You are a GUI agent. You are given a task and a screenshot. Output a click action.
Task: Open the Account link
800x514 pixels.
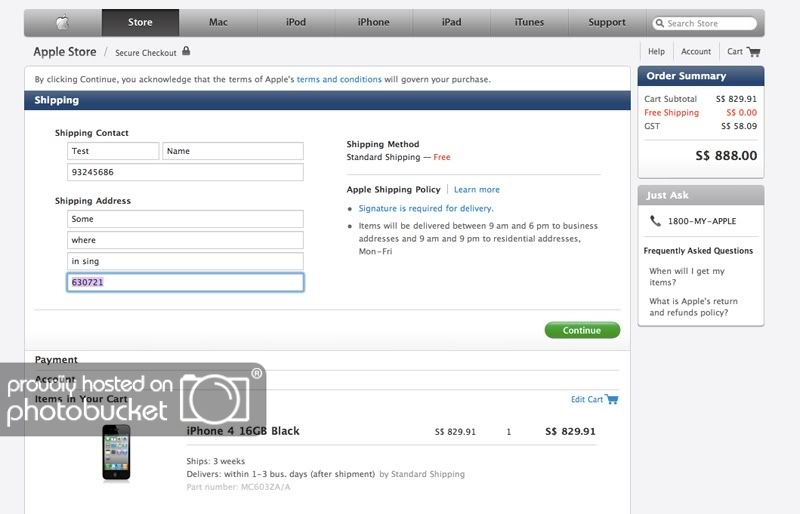coord(696,52)
